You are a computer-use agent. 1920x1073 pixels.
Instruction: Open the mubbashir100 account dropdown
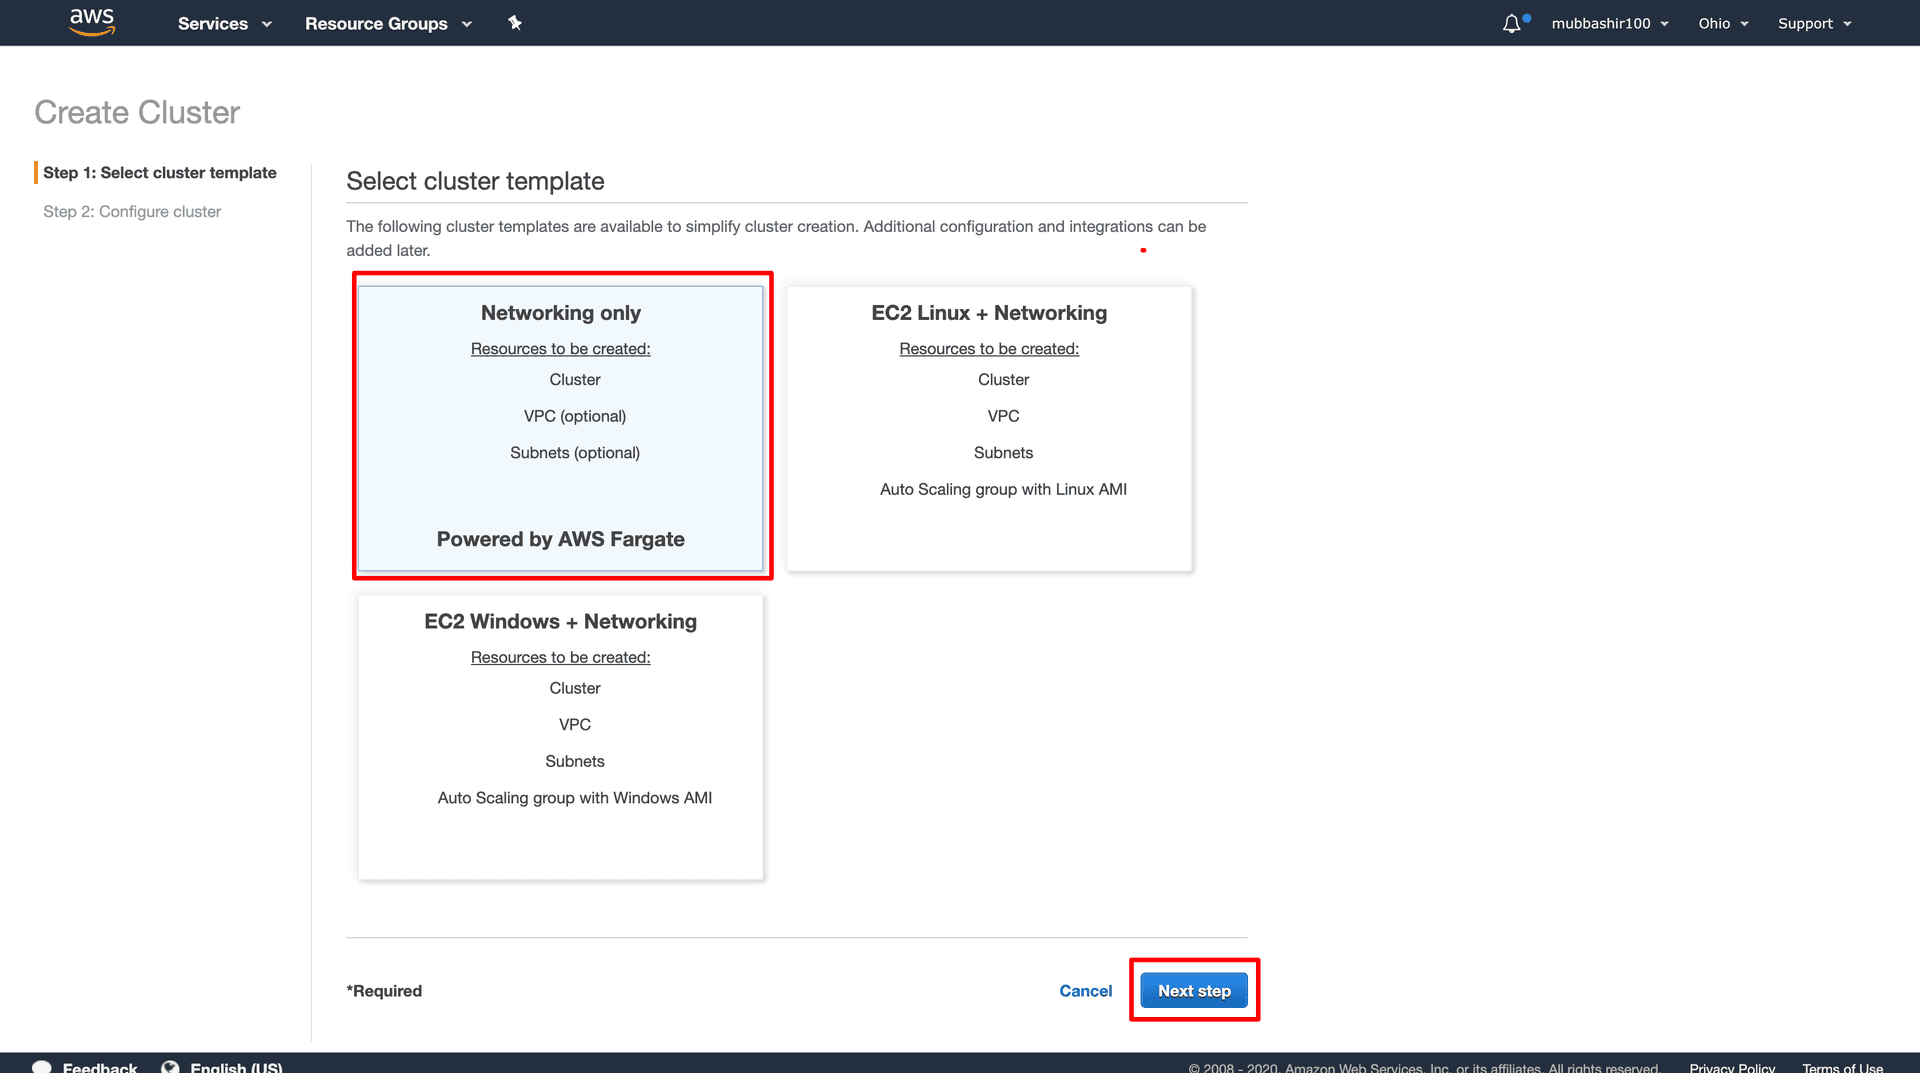(1610, 23)
